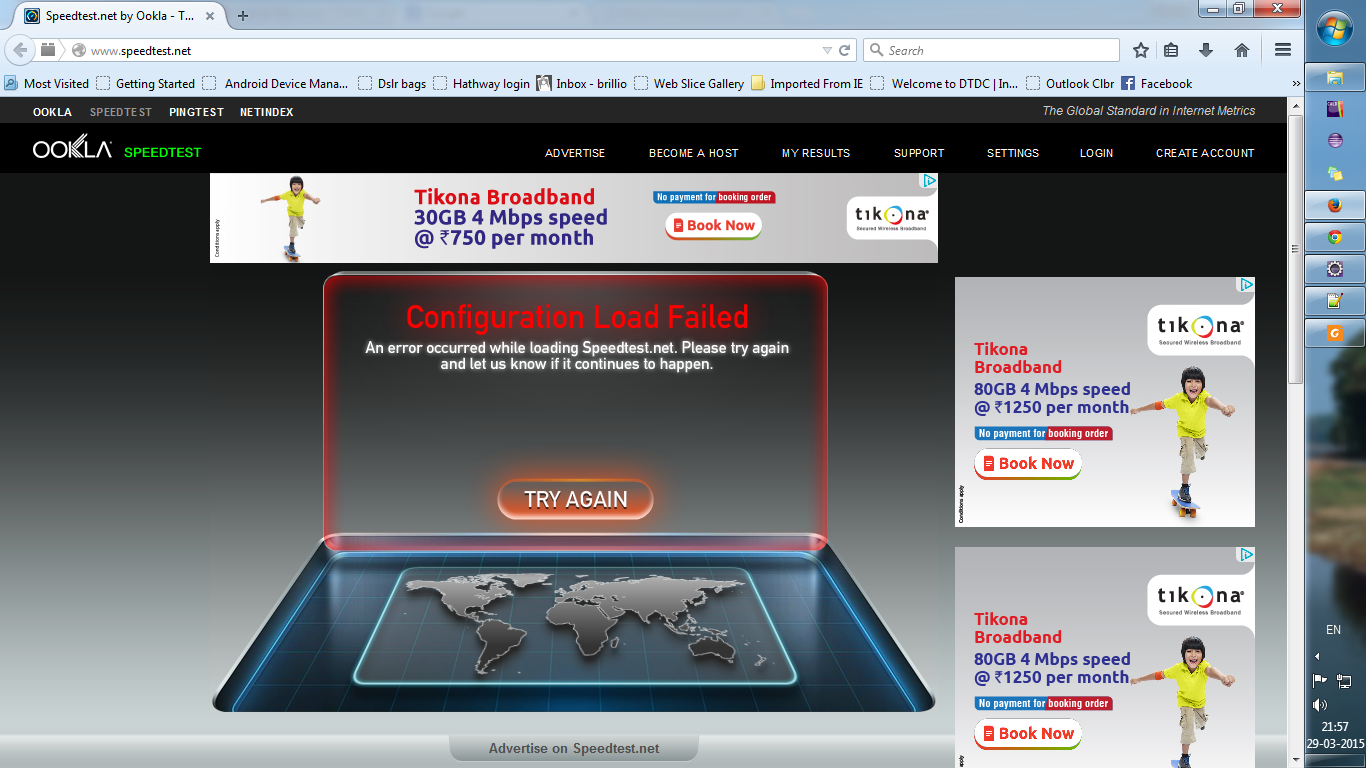
Task: Open the network connection tray icon
Action: [1344, 681]
